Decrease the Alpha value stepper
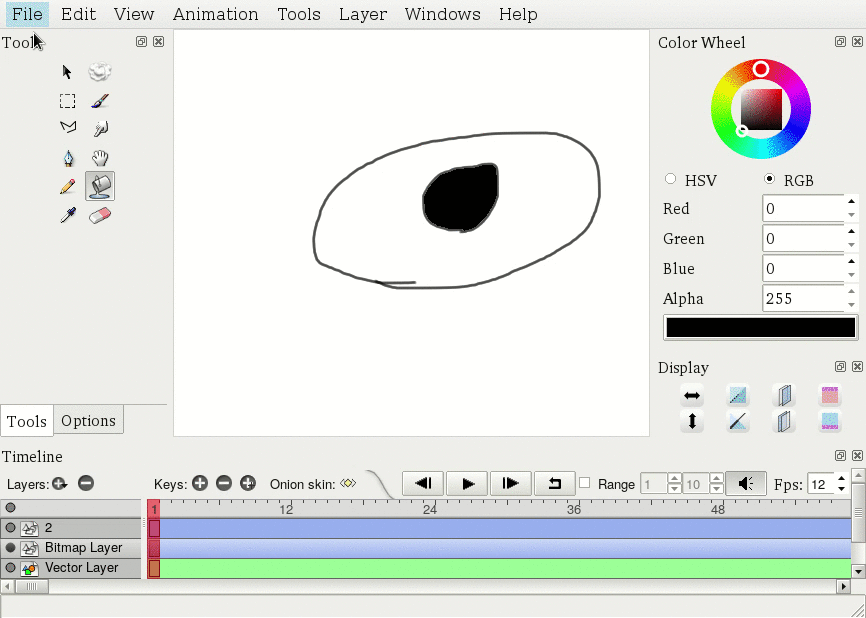The width and height of the screenshot is (866, 618). pyautogui.click(x=851, y=305)
